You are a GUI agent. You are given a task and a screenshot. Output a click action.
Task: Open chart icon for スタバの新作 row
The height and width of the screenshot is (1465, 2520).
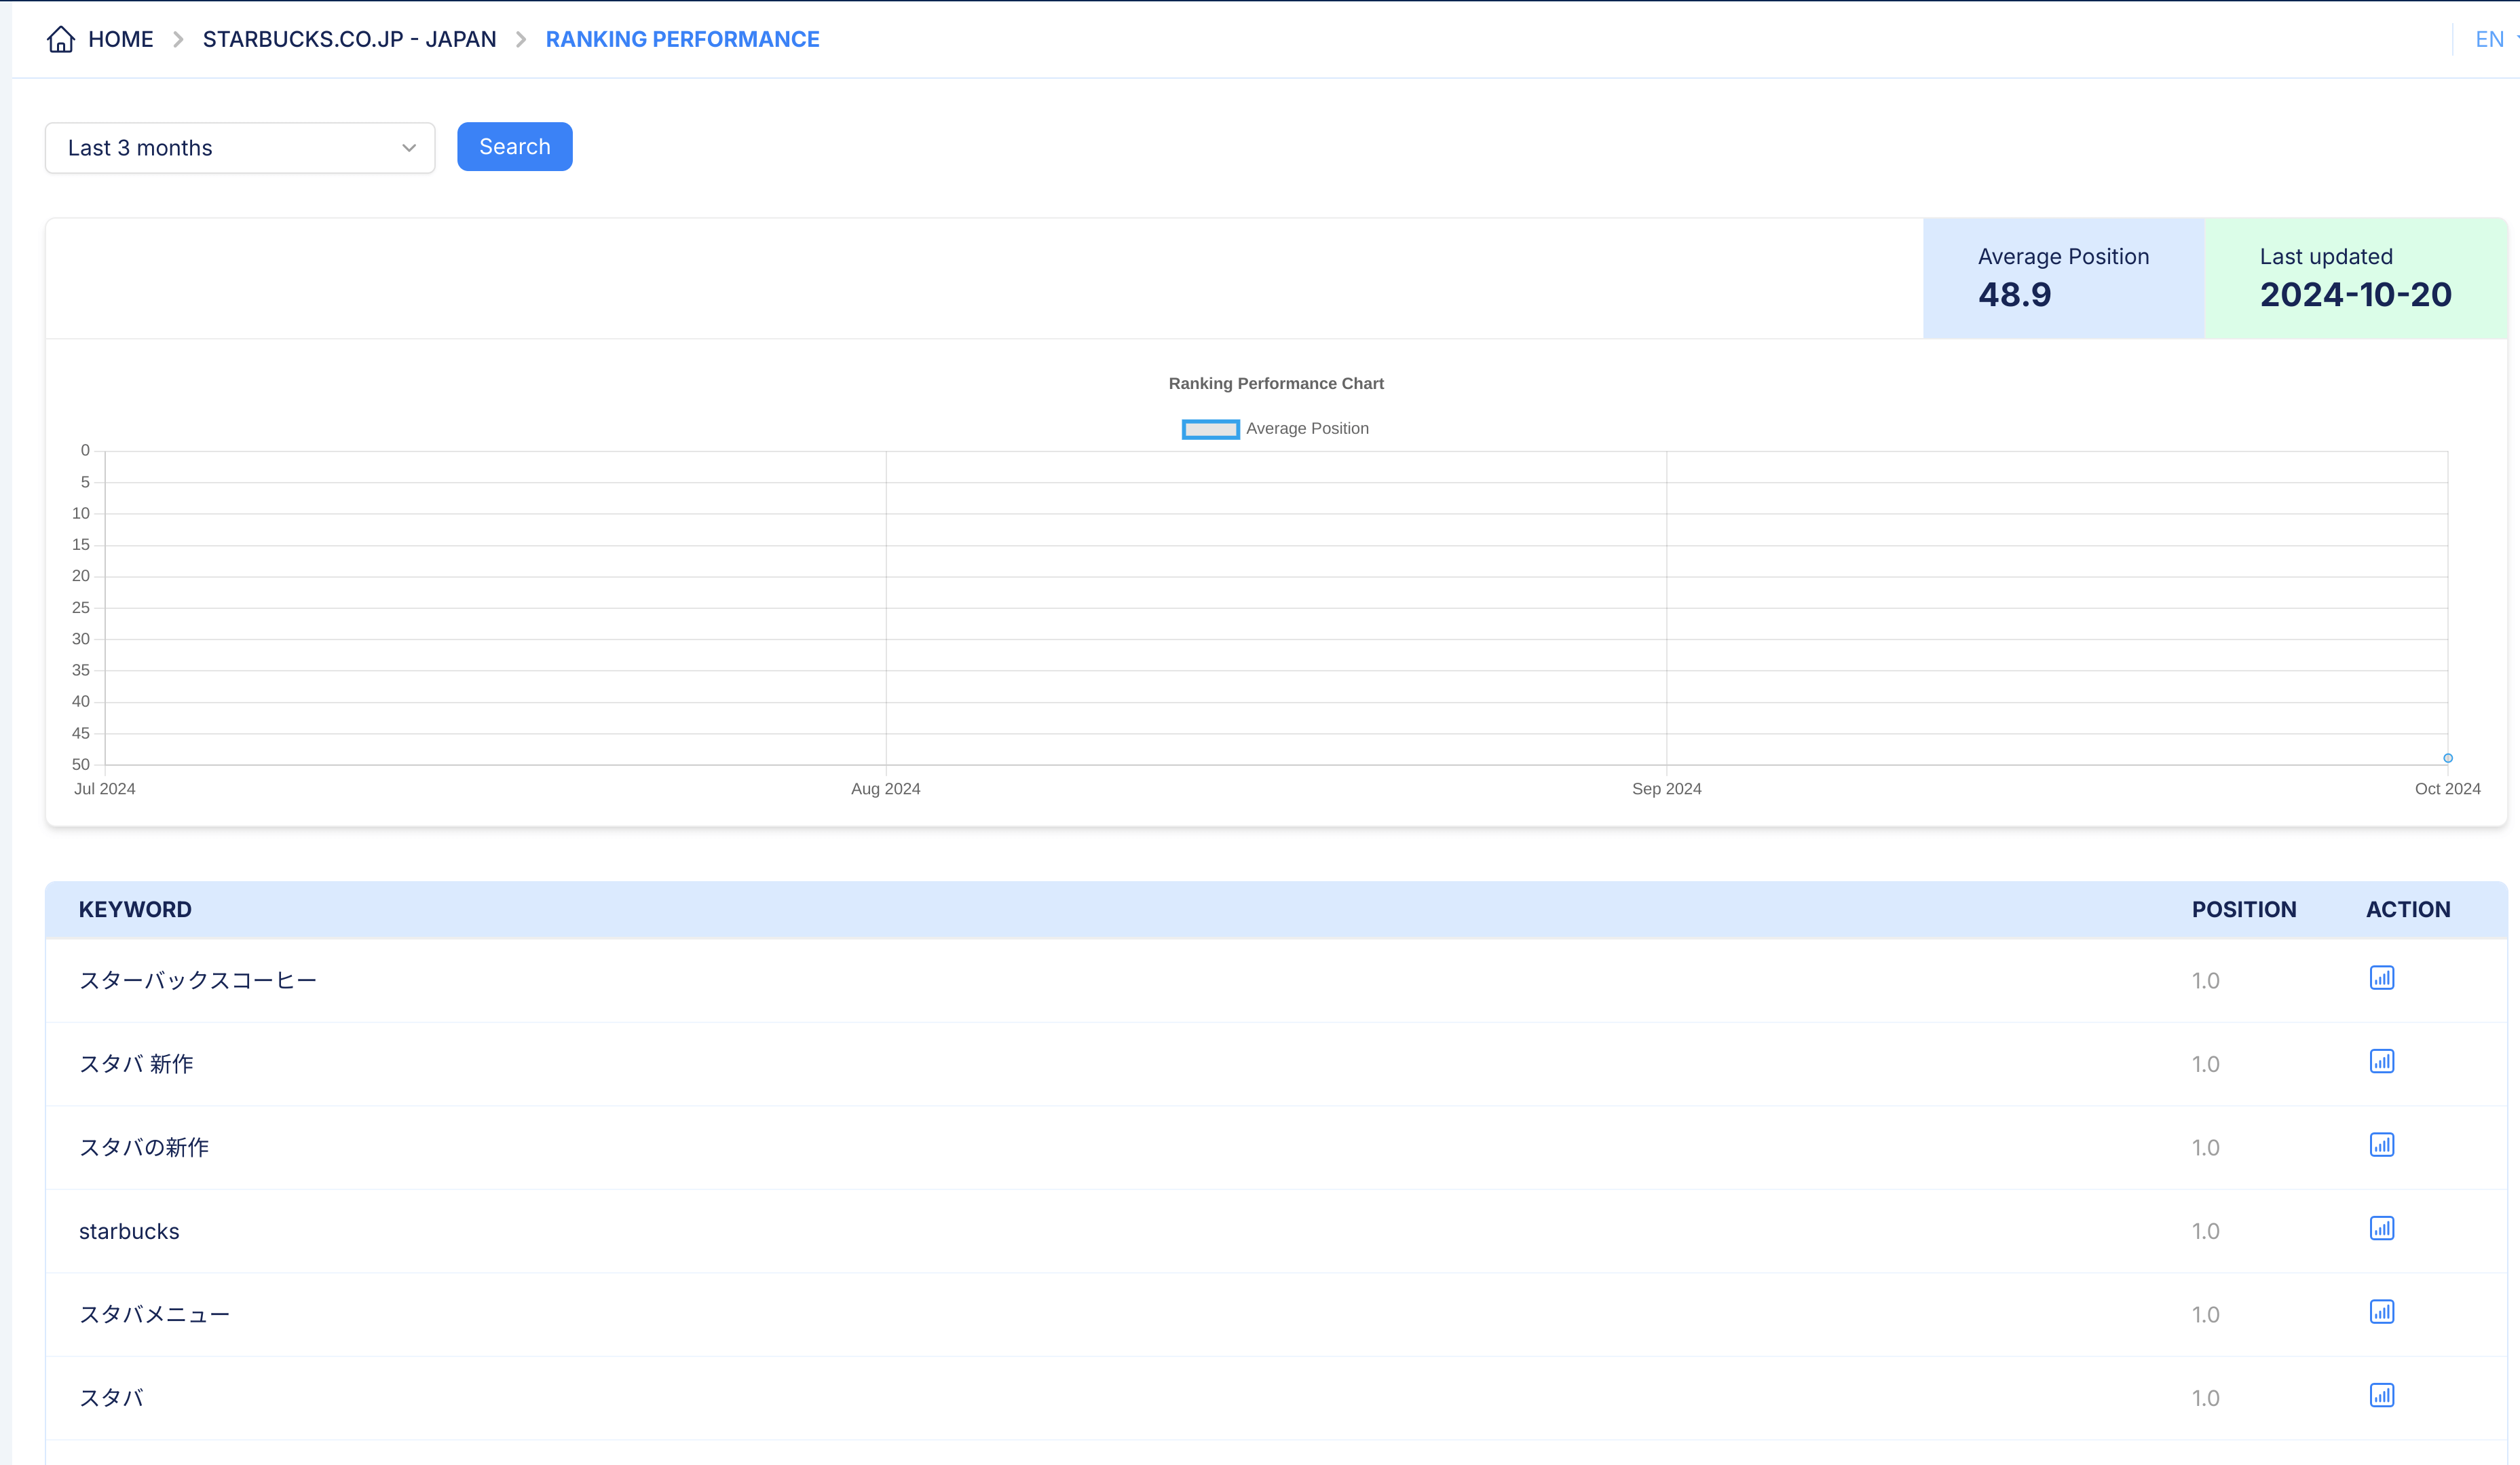[2381, 1145]
